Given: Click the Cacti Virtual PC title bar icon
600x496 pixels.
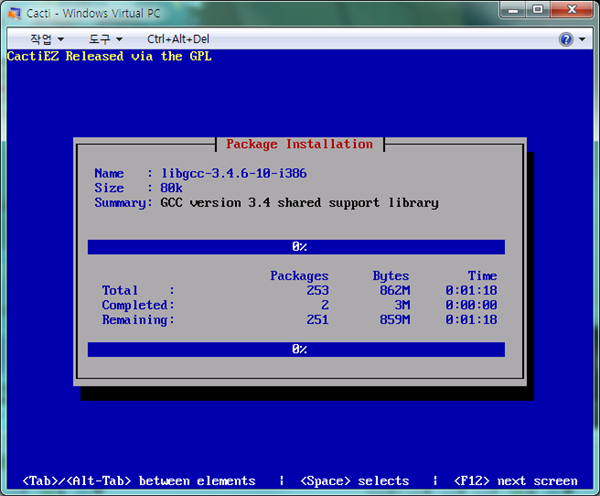Looking at the screenshot, I should click(14, 13).
